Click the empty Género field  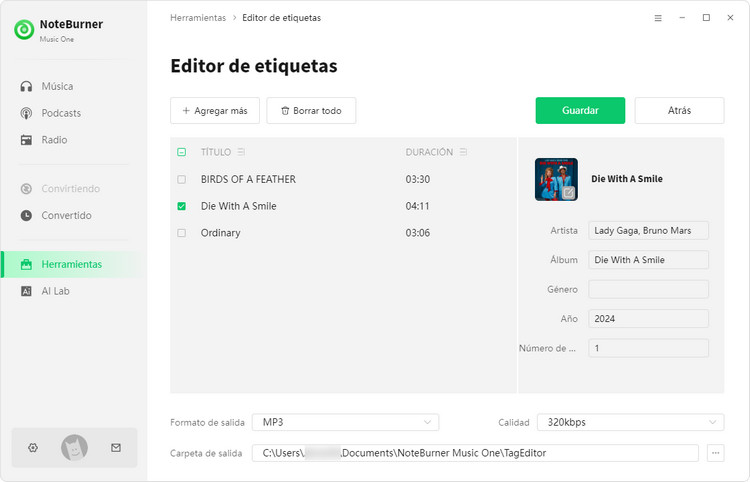(648, 289)
